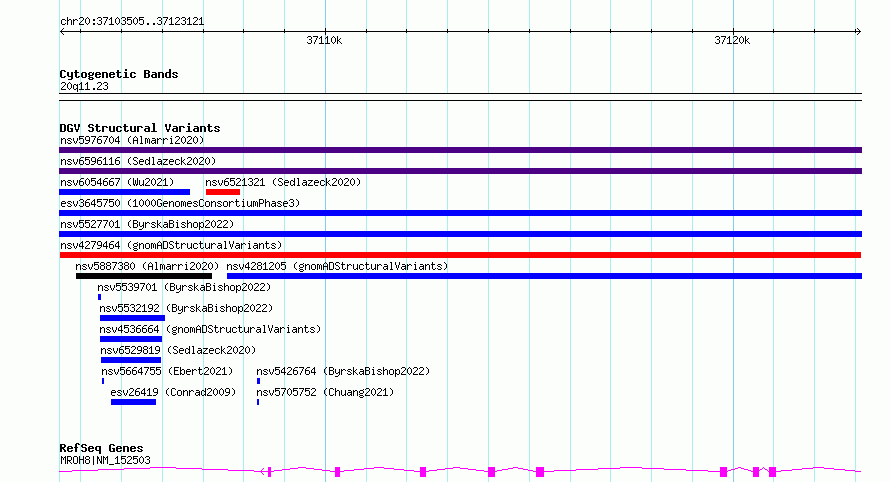The width and height of the screenshot is (890, 482).
Task: Click the DGV Structural Variants track title
Action: 140,128
